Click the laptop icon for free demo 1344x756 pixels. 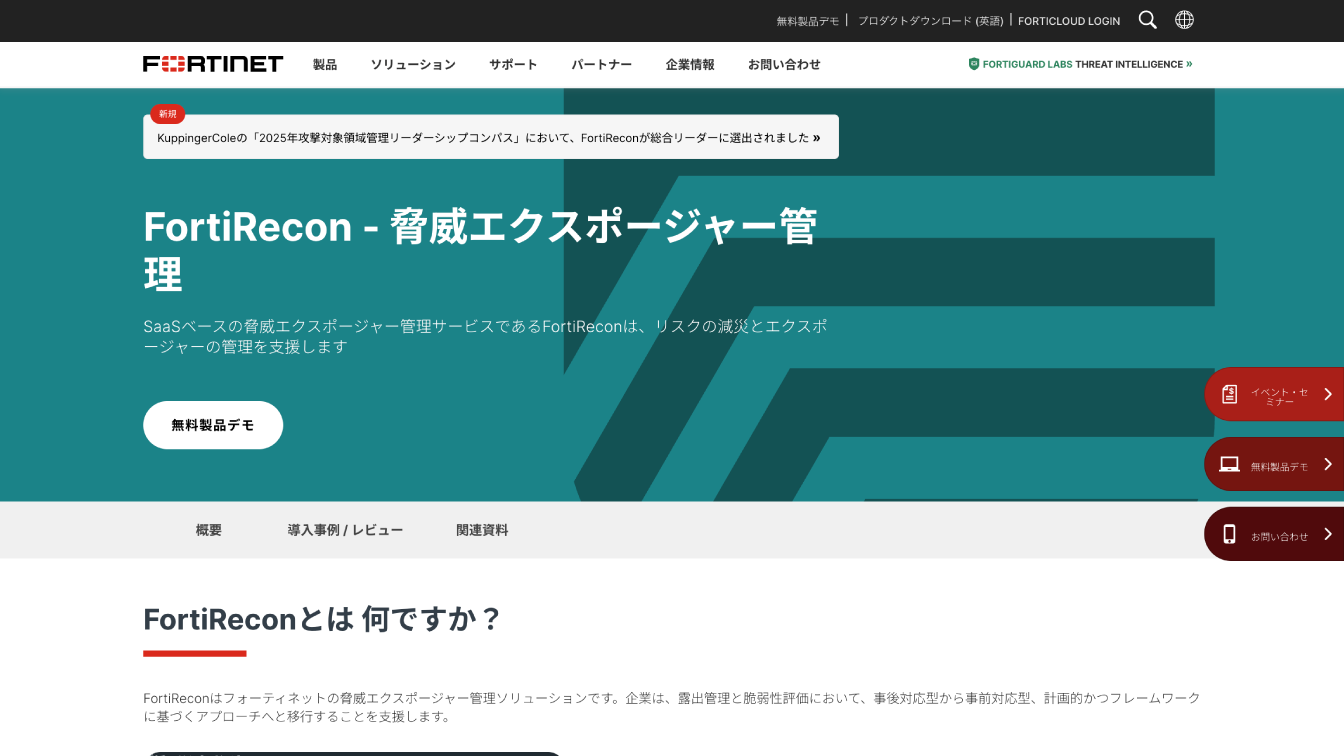pos(1230,464)
